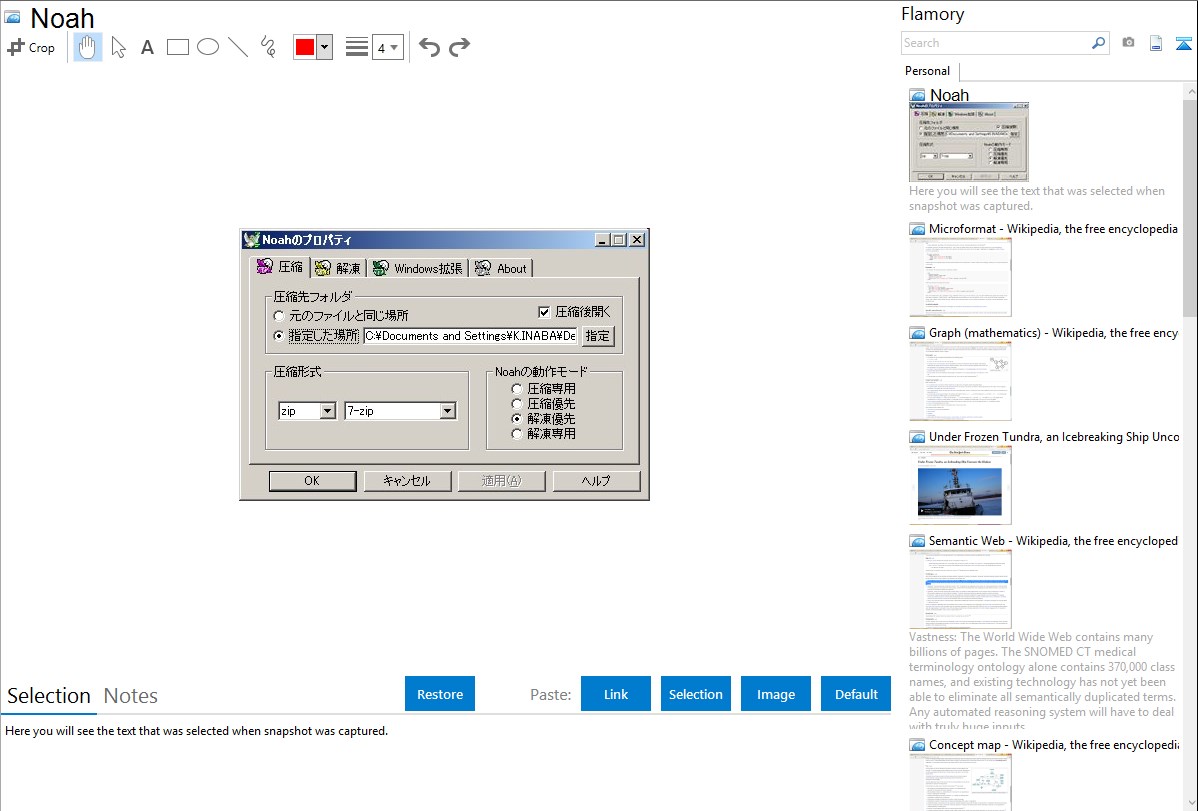The height and width of the screenshot is (811, 1198).
Task: Capture a snapshot with the camera icon
Action: pyautogui.click(x=1128, y=43)
